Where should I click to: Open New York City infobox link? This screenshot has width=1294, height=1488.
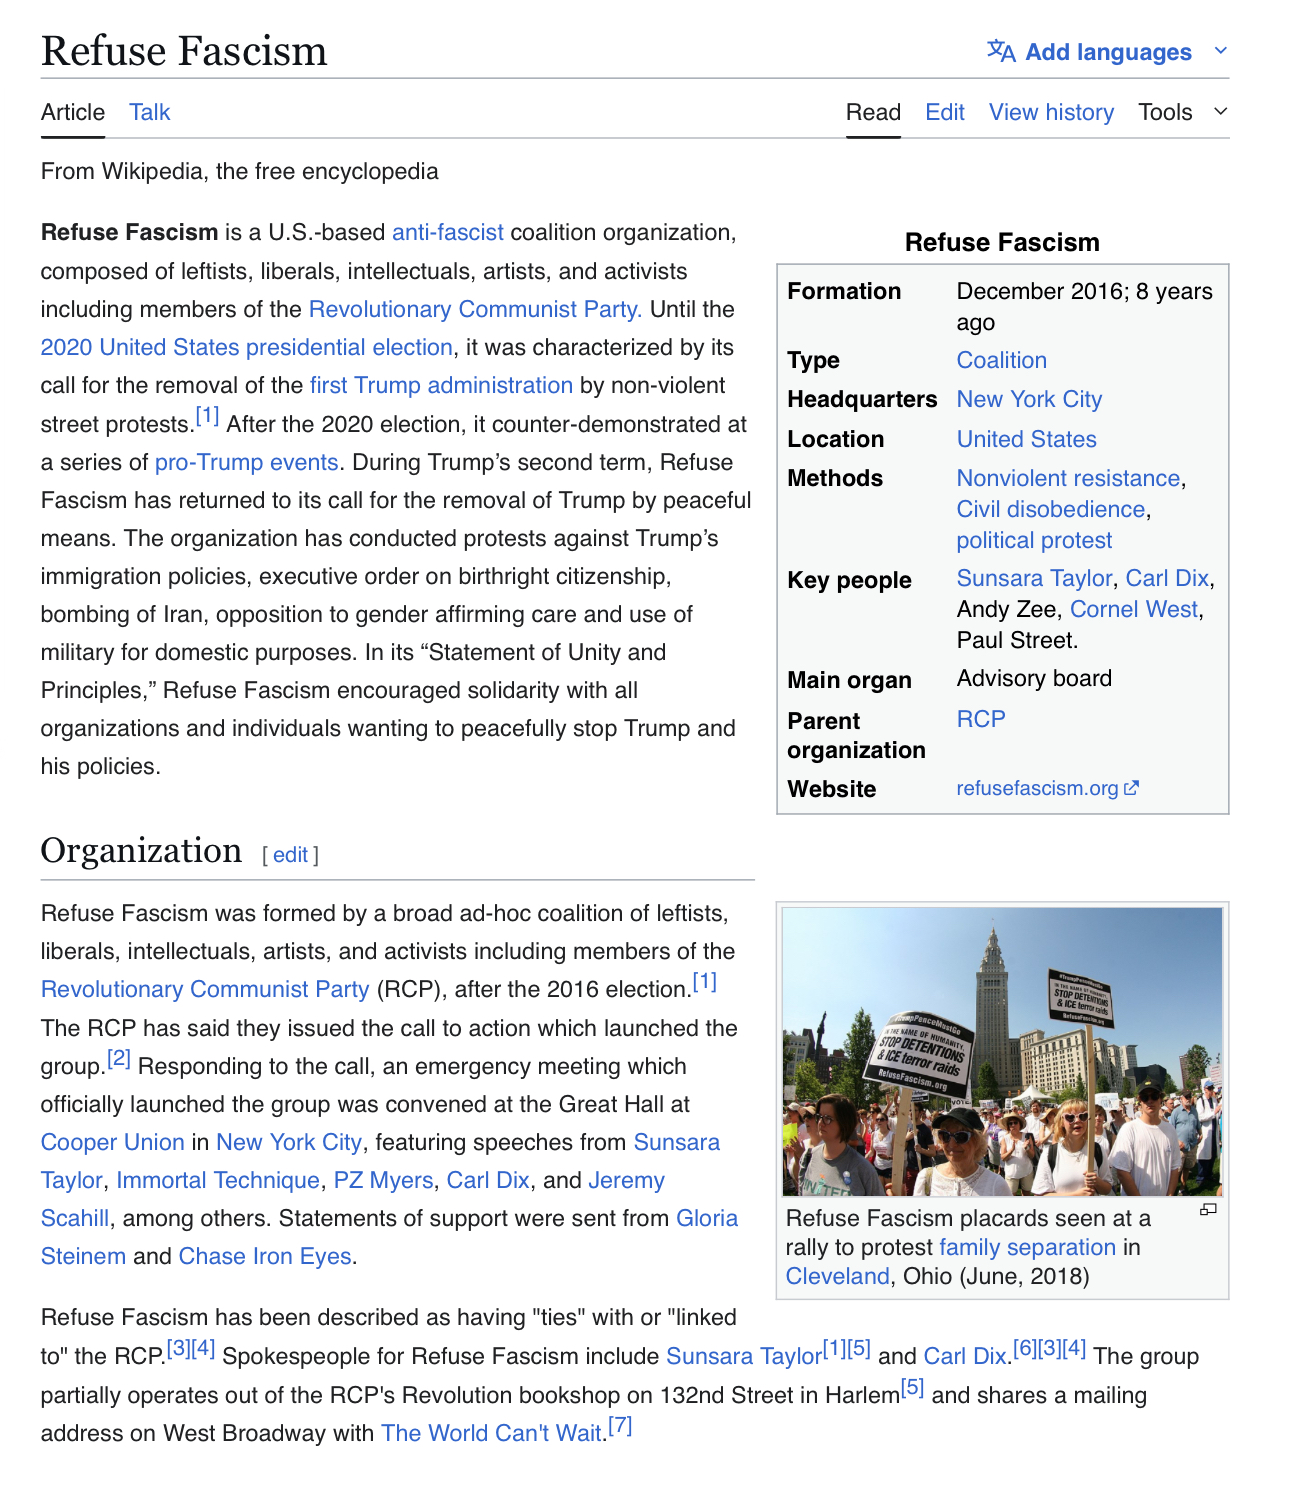point(1029,399)
